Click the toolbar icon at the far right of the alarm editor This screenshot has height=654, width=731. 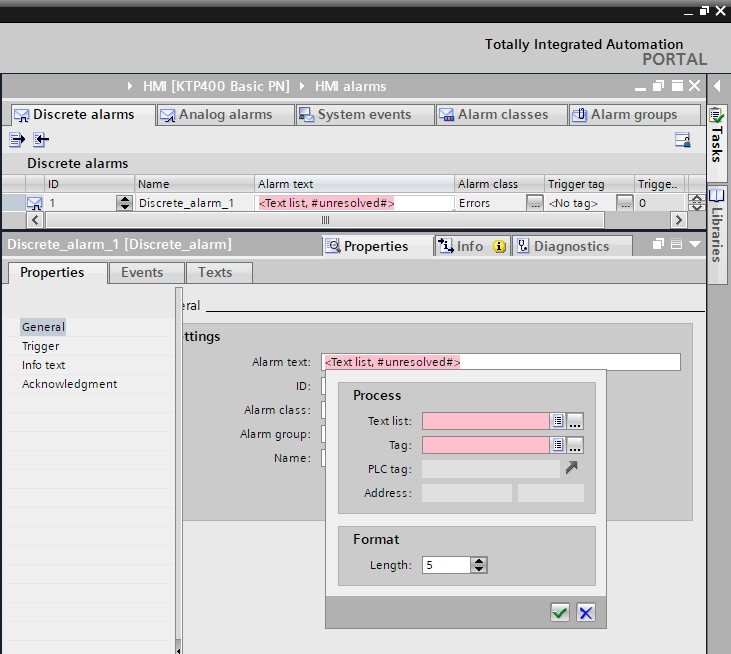(x=682, y=140)
